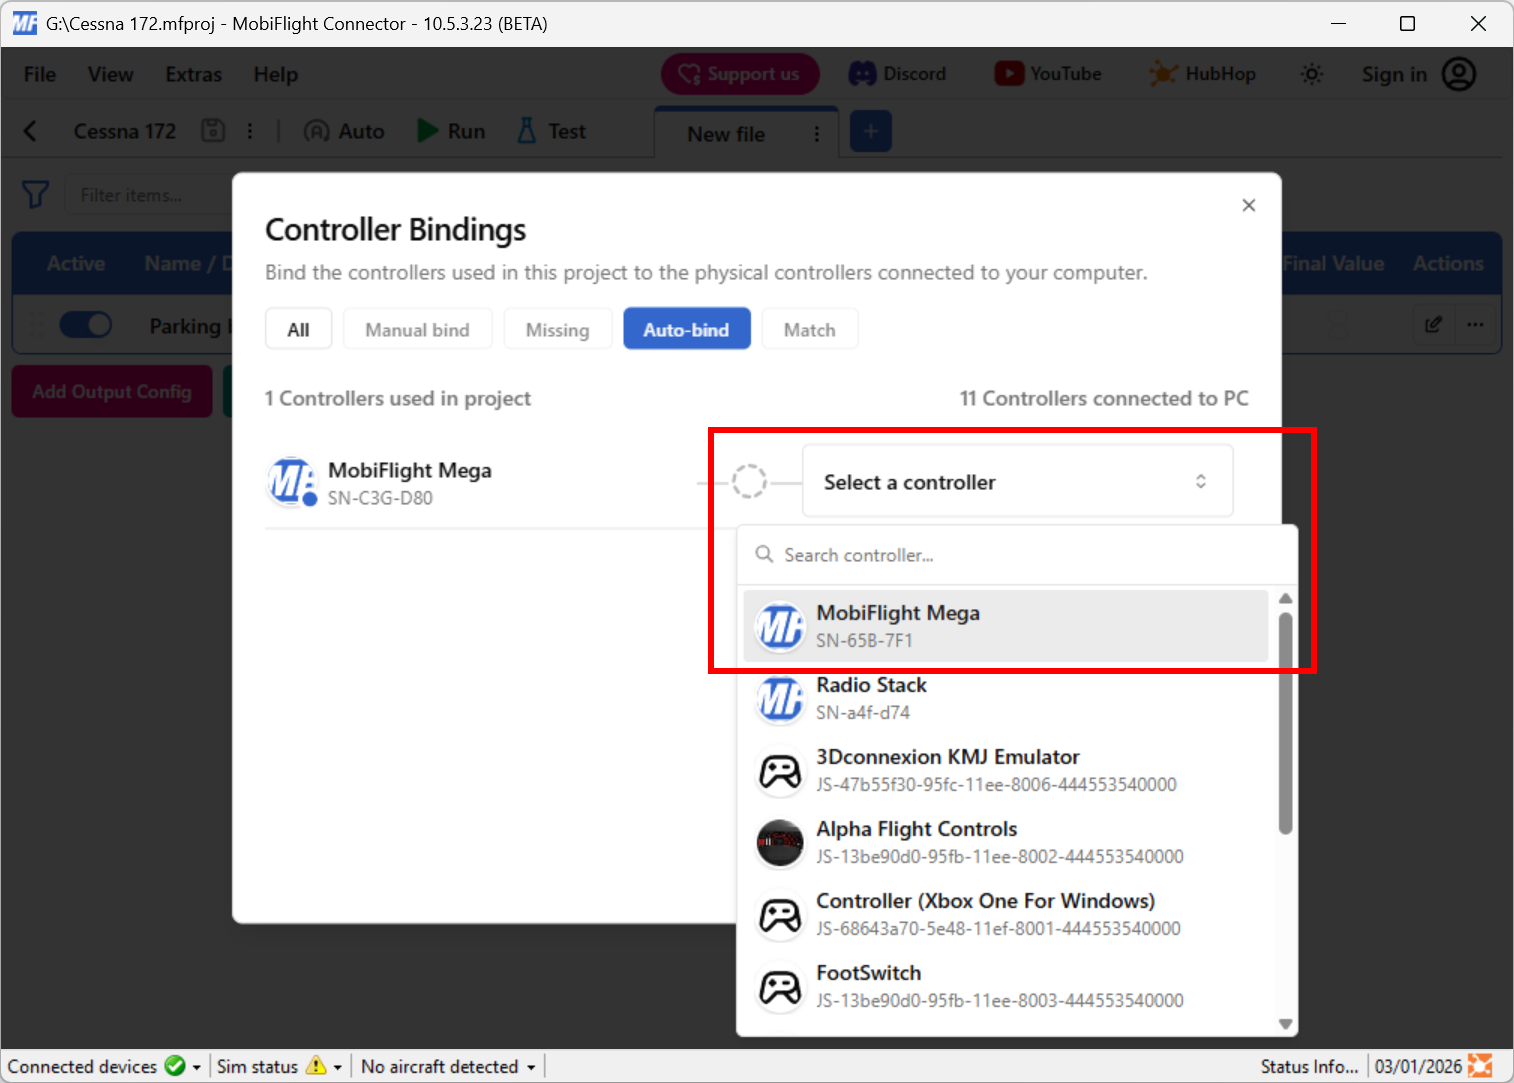Toggle the dark mode sun icon

pos(1312,73)
